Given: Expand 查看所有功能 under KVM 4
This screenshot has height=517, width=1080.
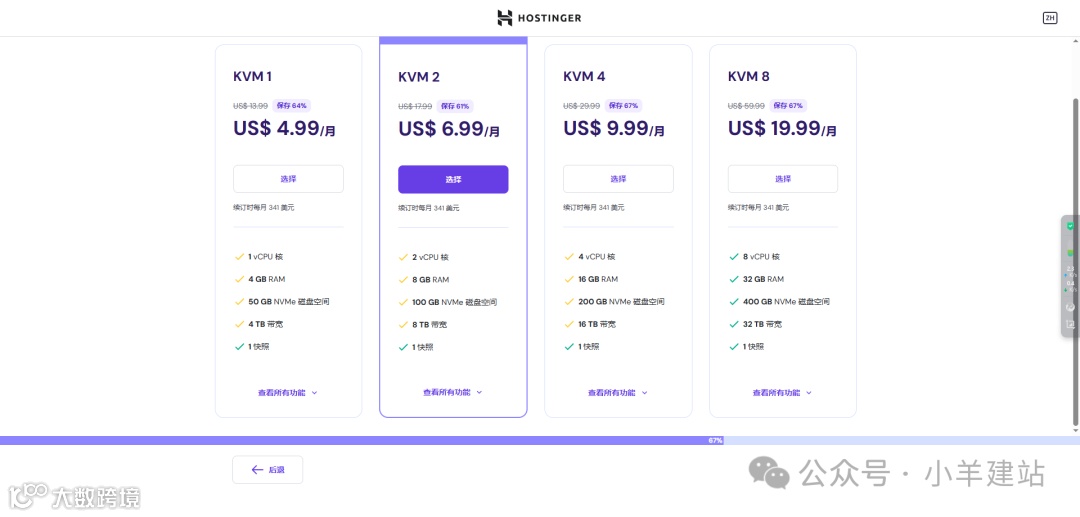Looking at the screenshot, I should 618,392.
